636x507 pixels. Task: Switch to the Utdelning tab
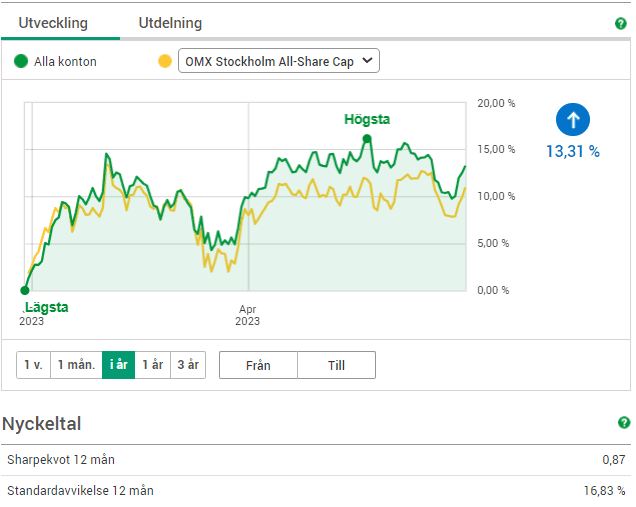(x=170, y=23)
